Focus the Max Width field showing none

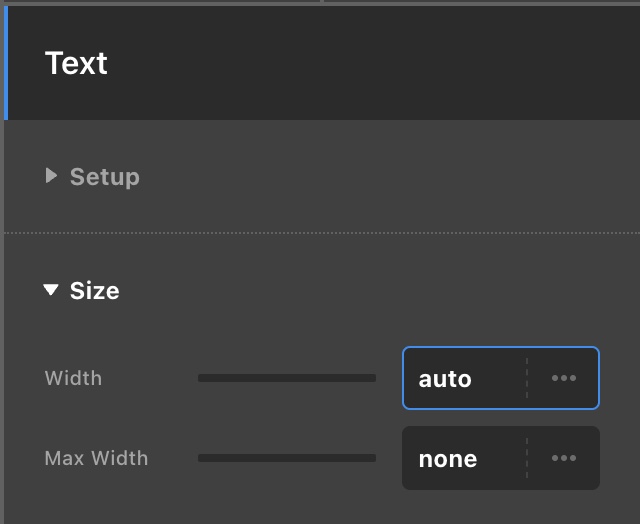(460, 459)
